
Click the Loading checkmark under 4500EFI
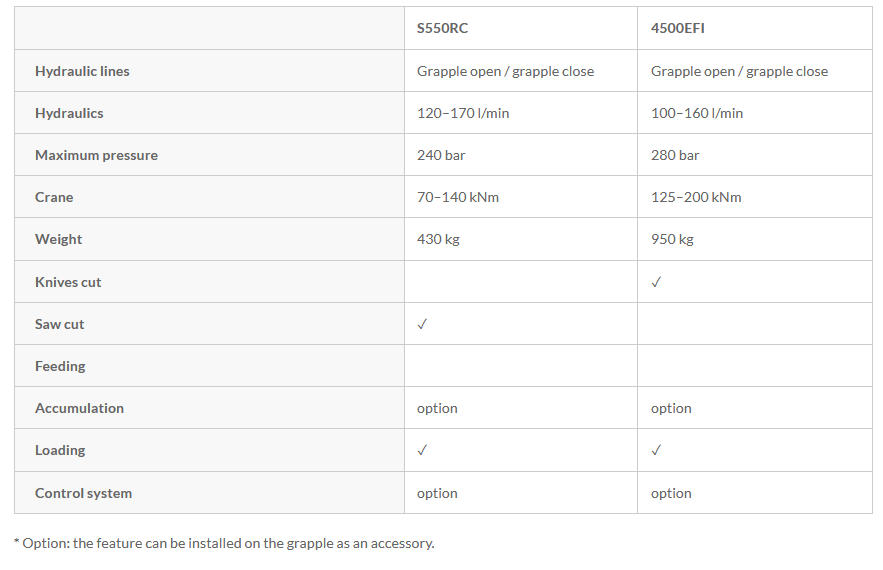pyautogui.click(x=656, y=450)
